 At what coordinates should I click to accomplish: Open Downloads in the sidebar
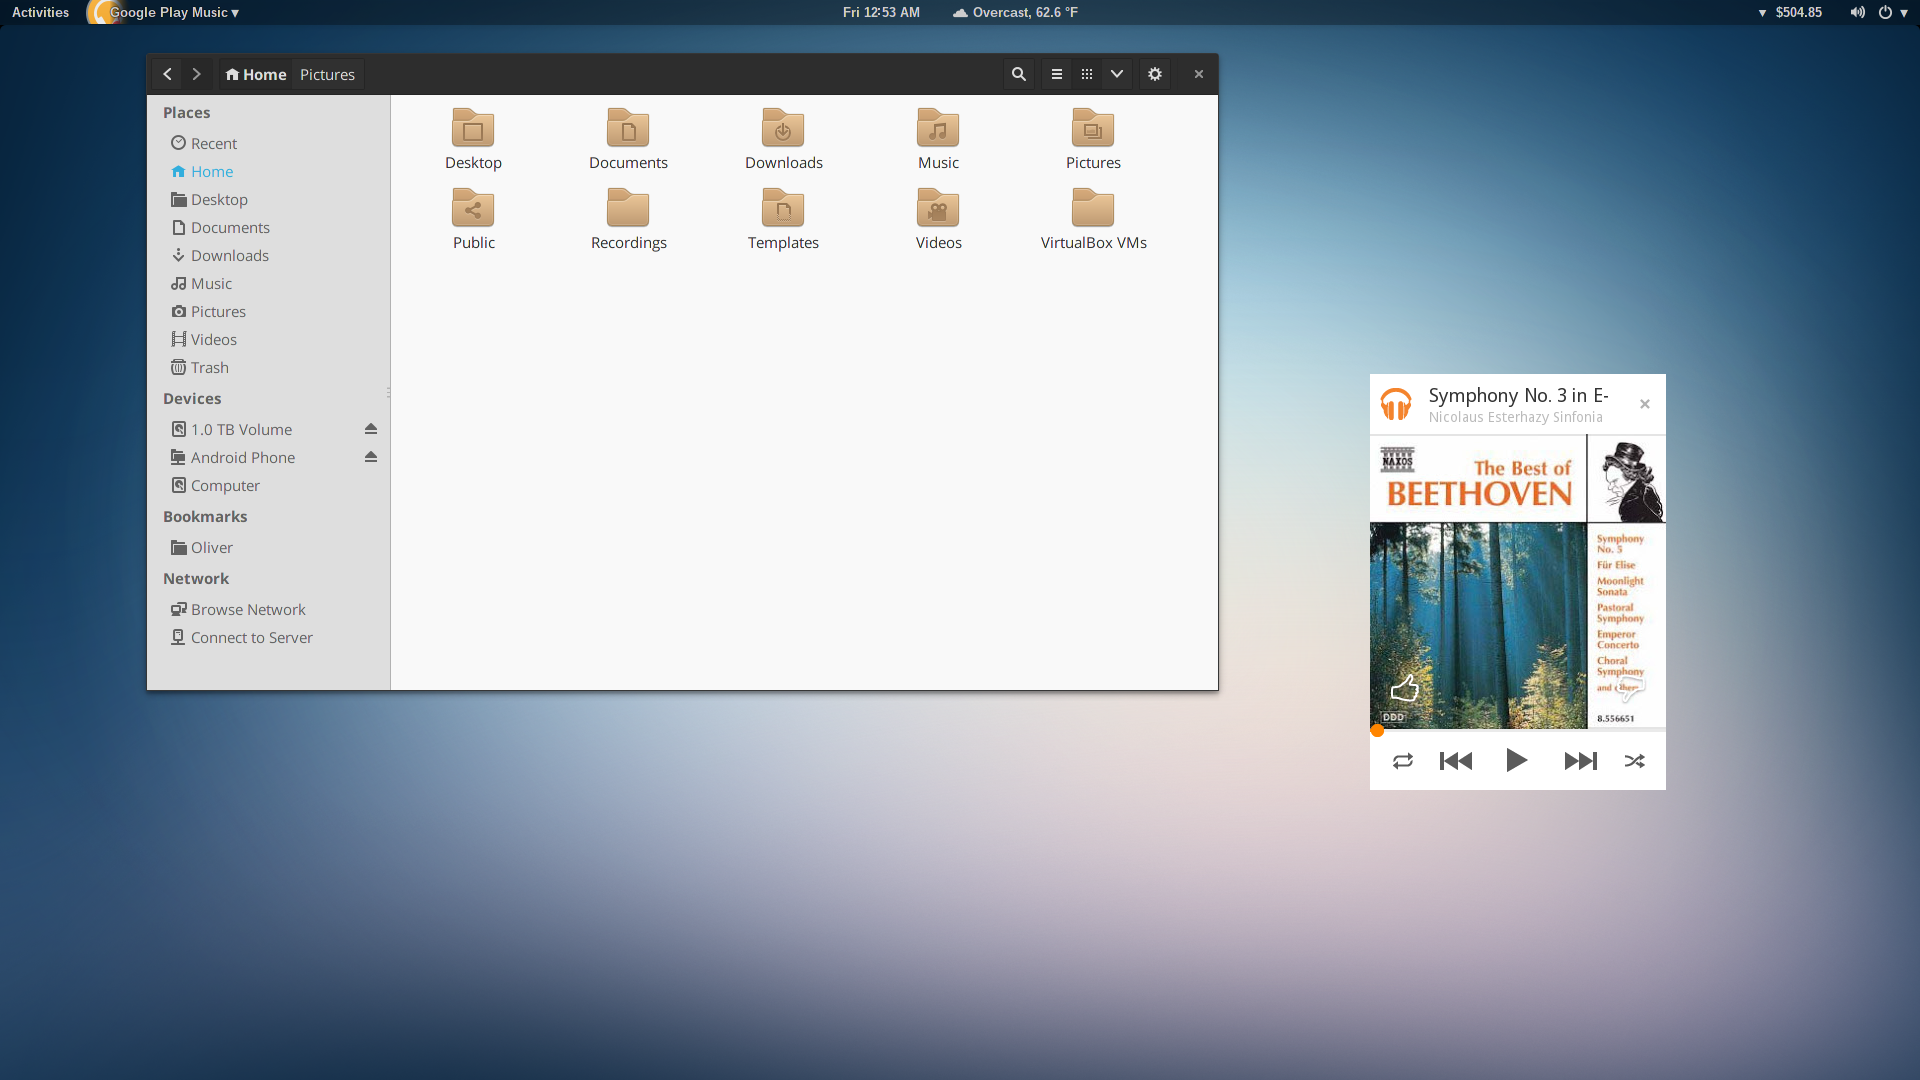(x=268, y=255)
